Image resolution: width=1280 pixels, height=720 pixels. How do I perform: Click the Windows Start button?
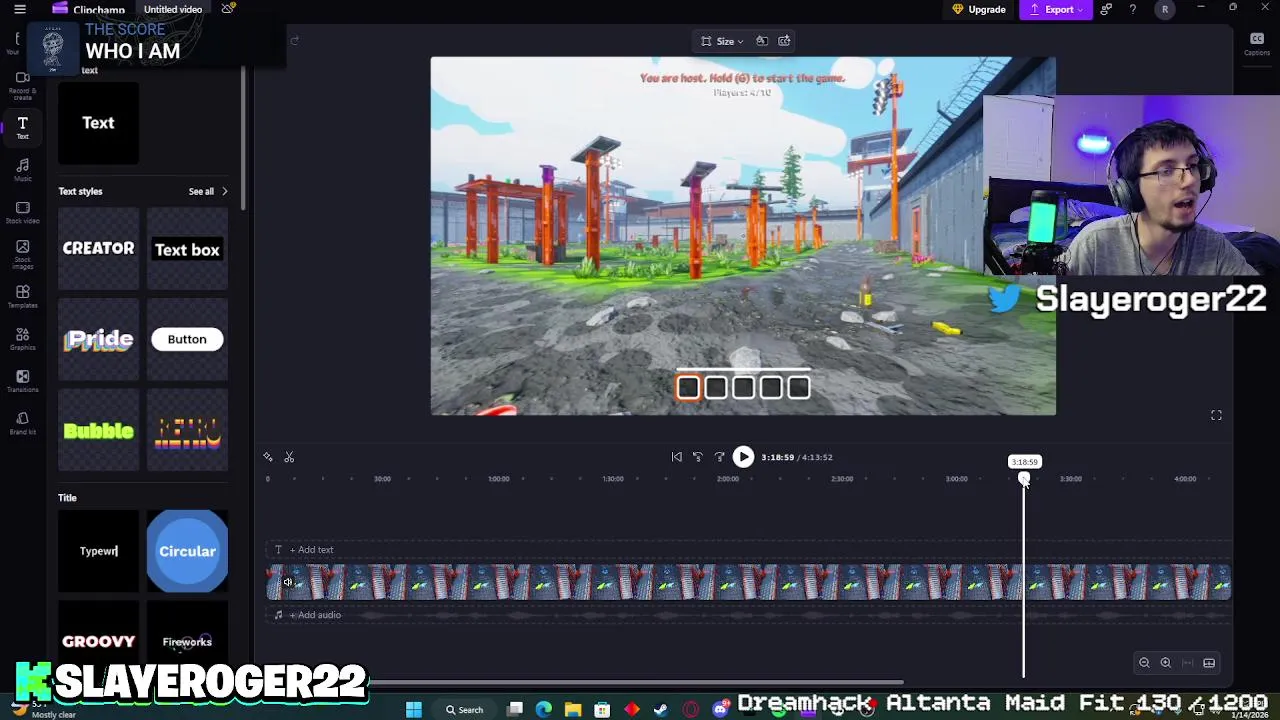tap(413, 710)
